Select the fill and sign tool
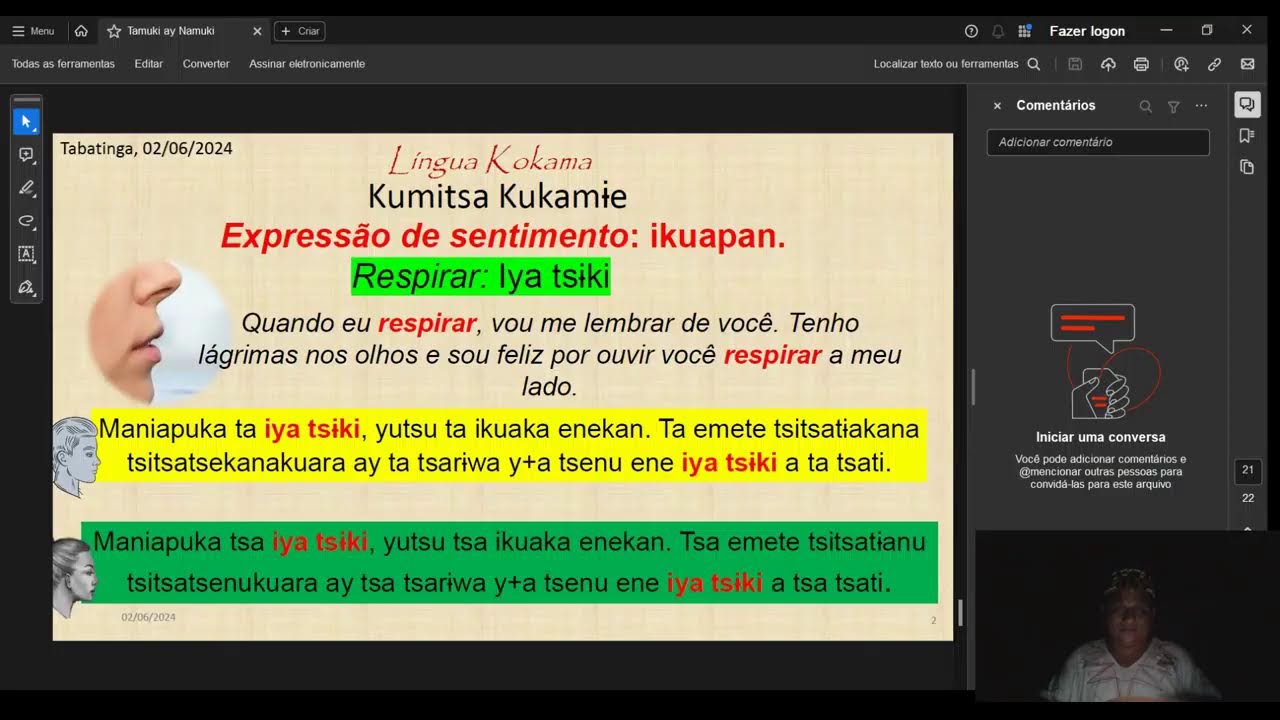 coord(26,287)
